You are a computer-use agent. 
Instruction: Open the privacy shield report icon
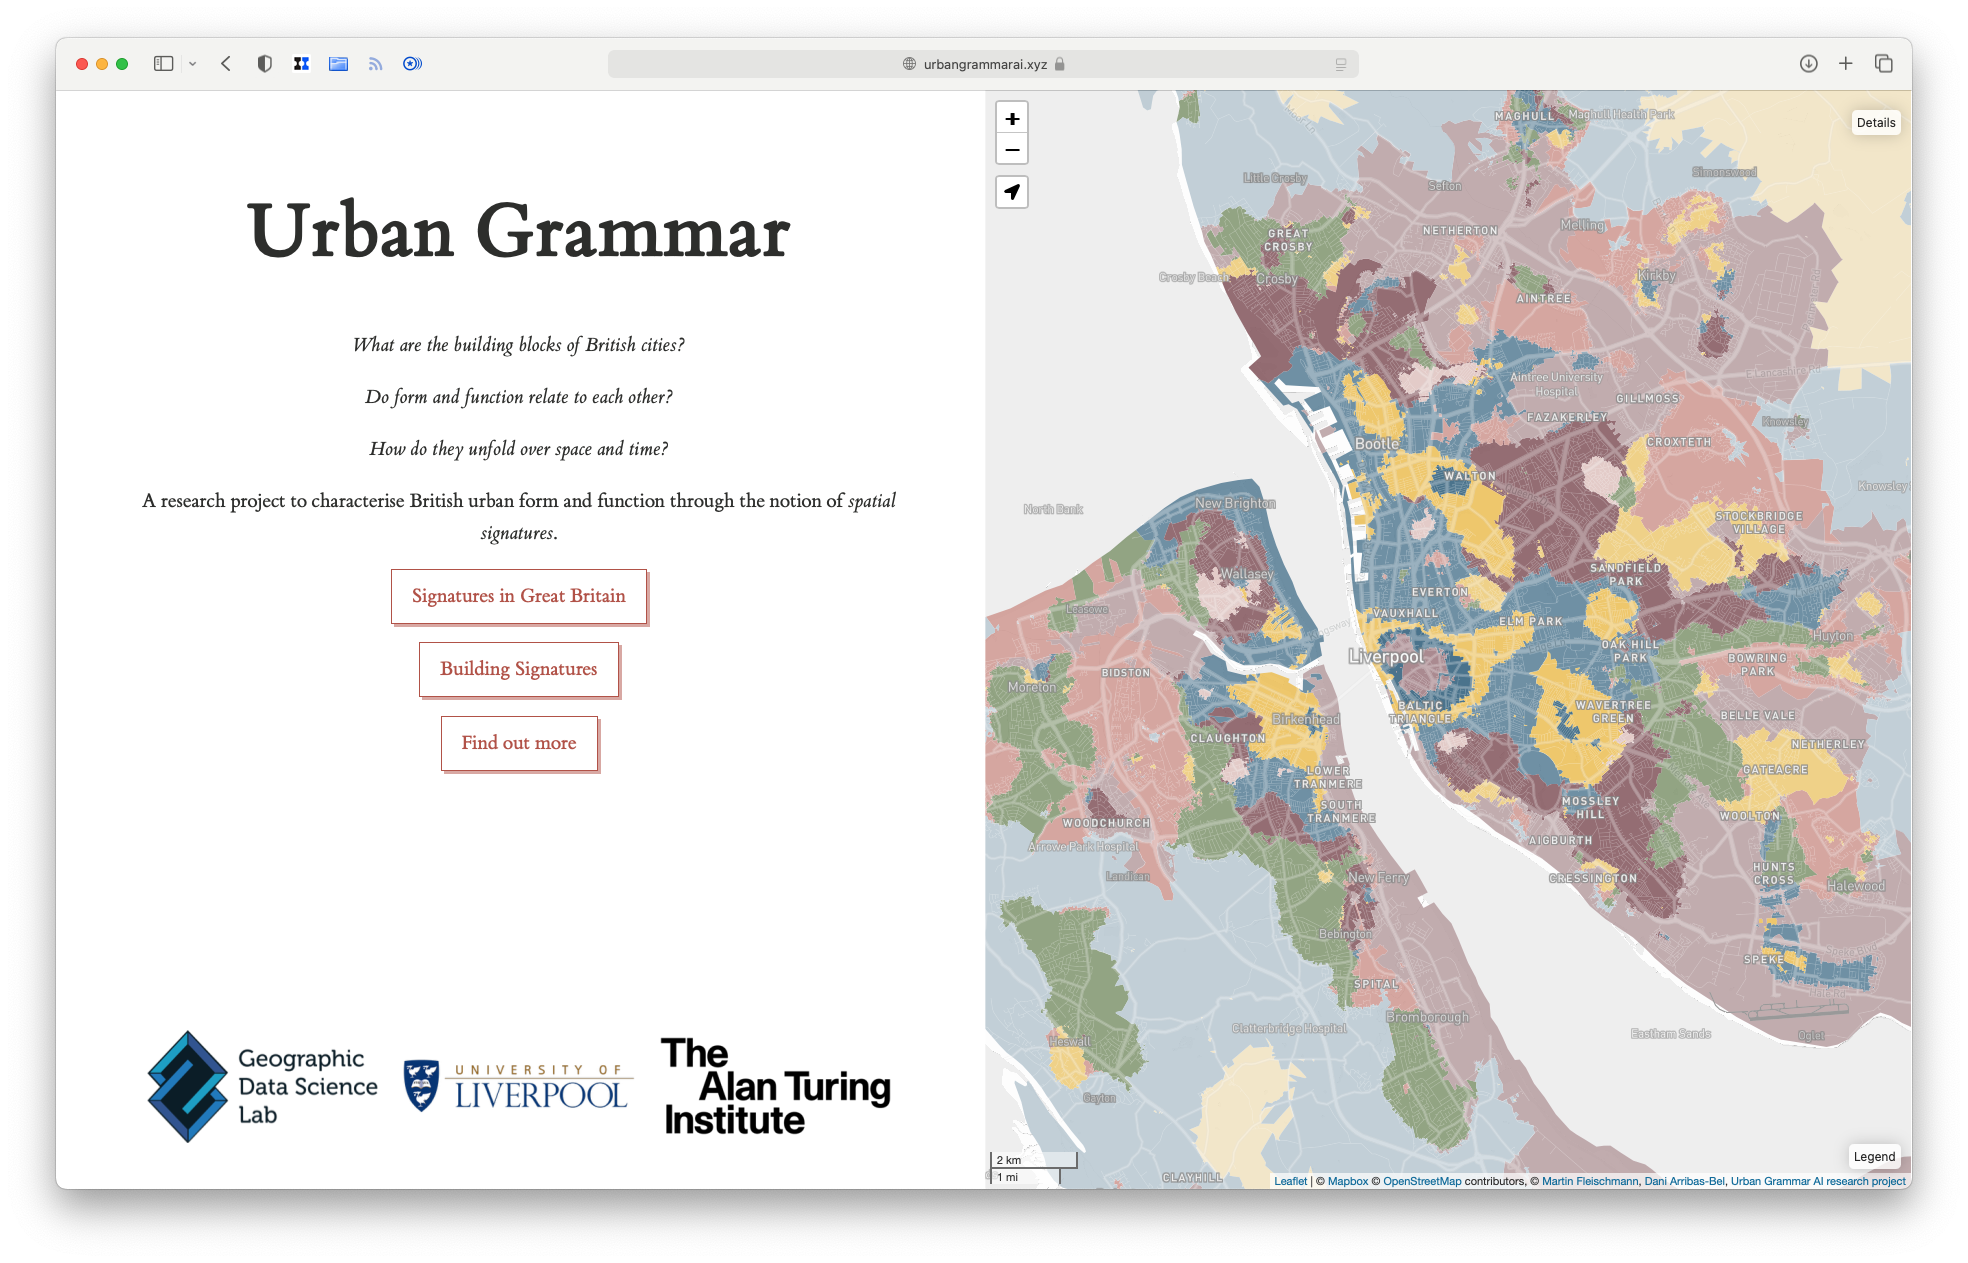click(x=264, y=64)
